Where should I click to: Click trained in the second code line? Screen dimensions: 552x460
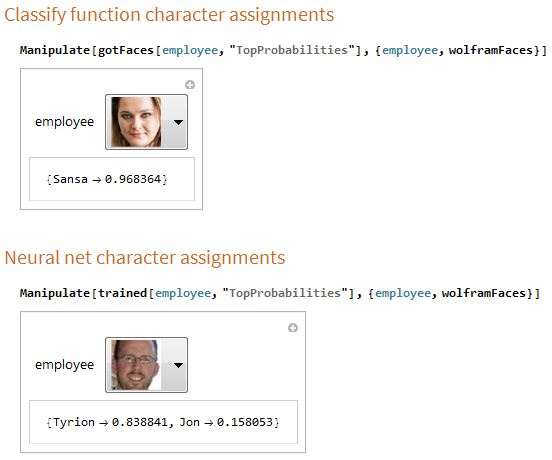[x=122, y=293]
